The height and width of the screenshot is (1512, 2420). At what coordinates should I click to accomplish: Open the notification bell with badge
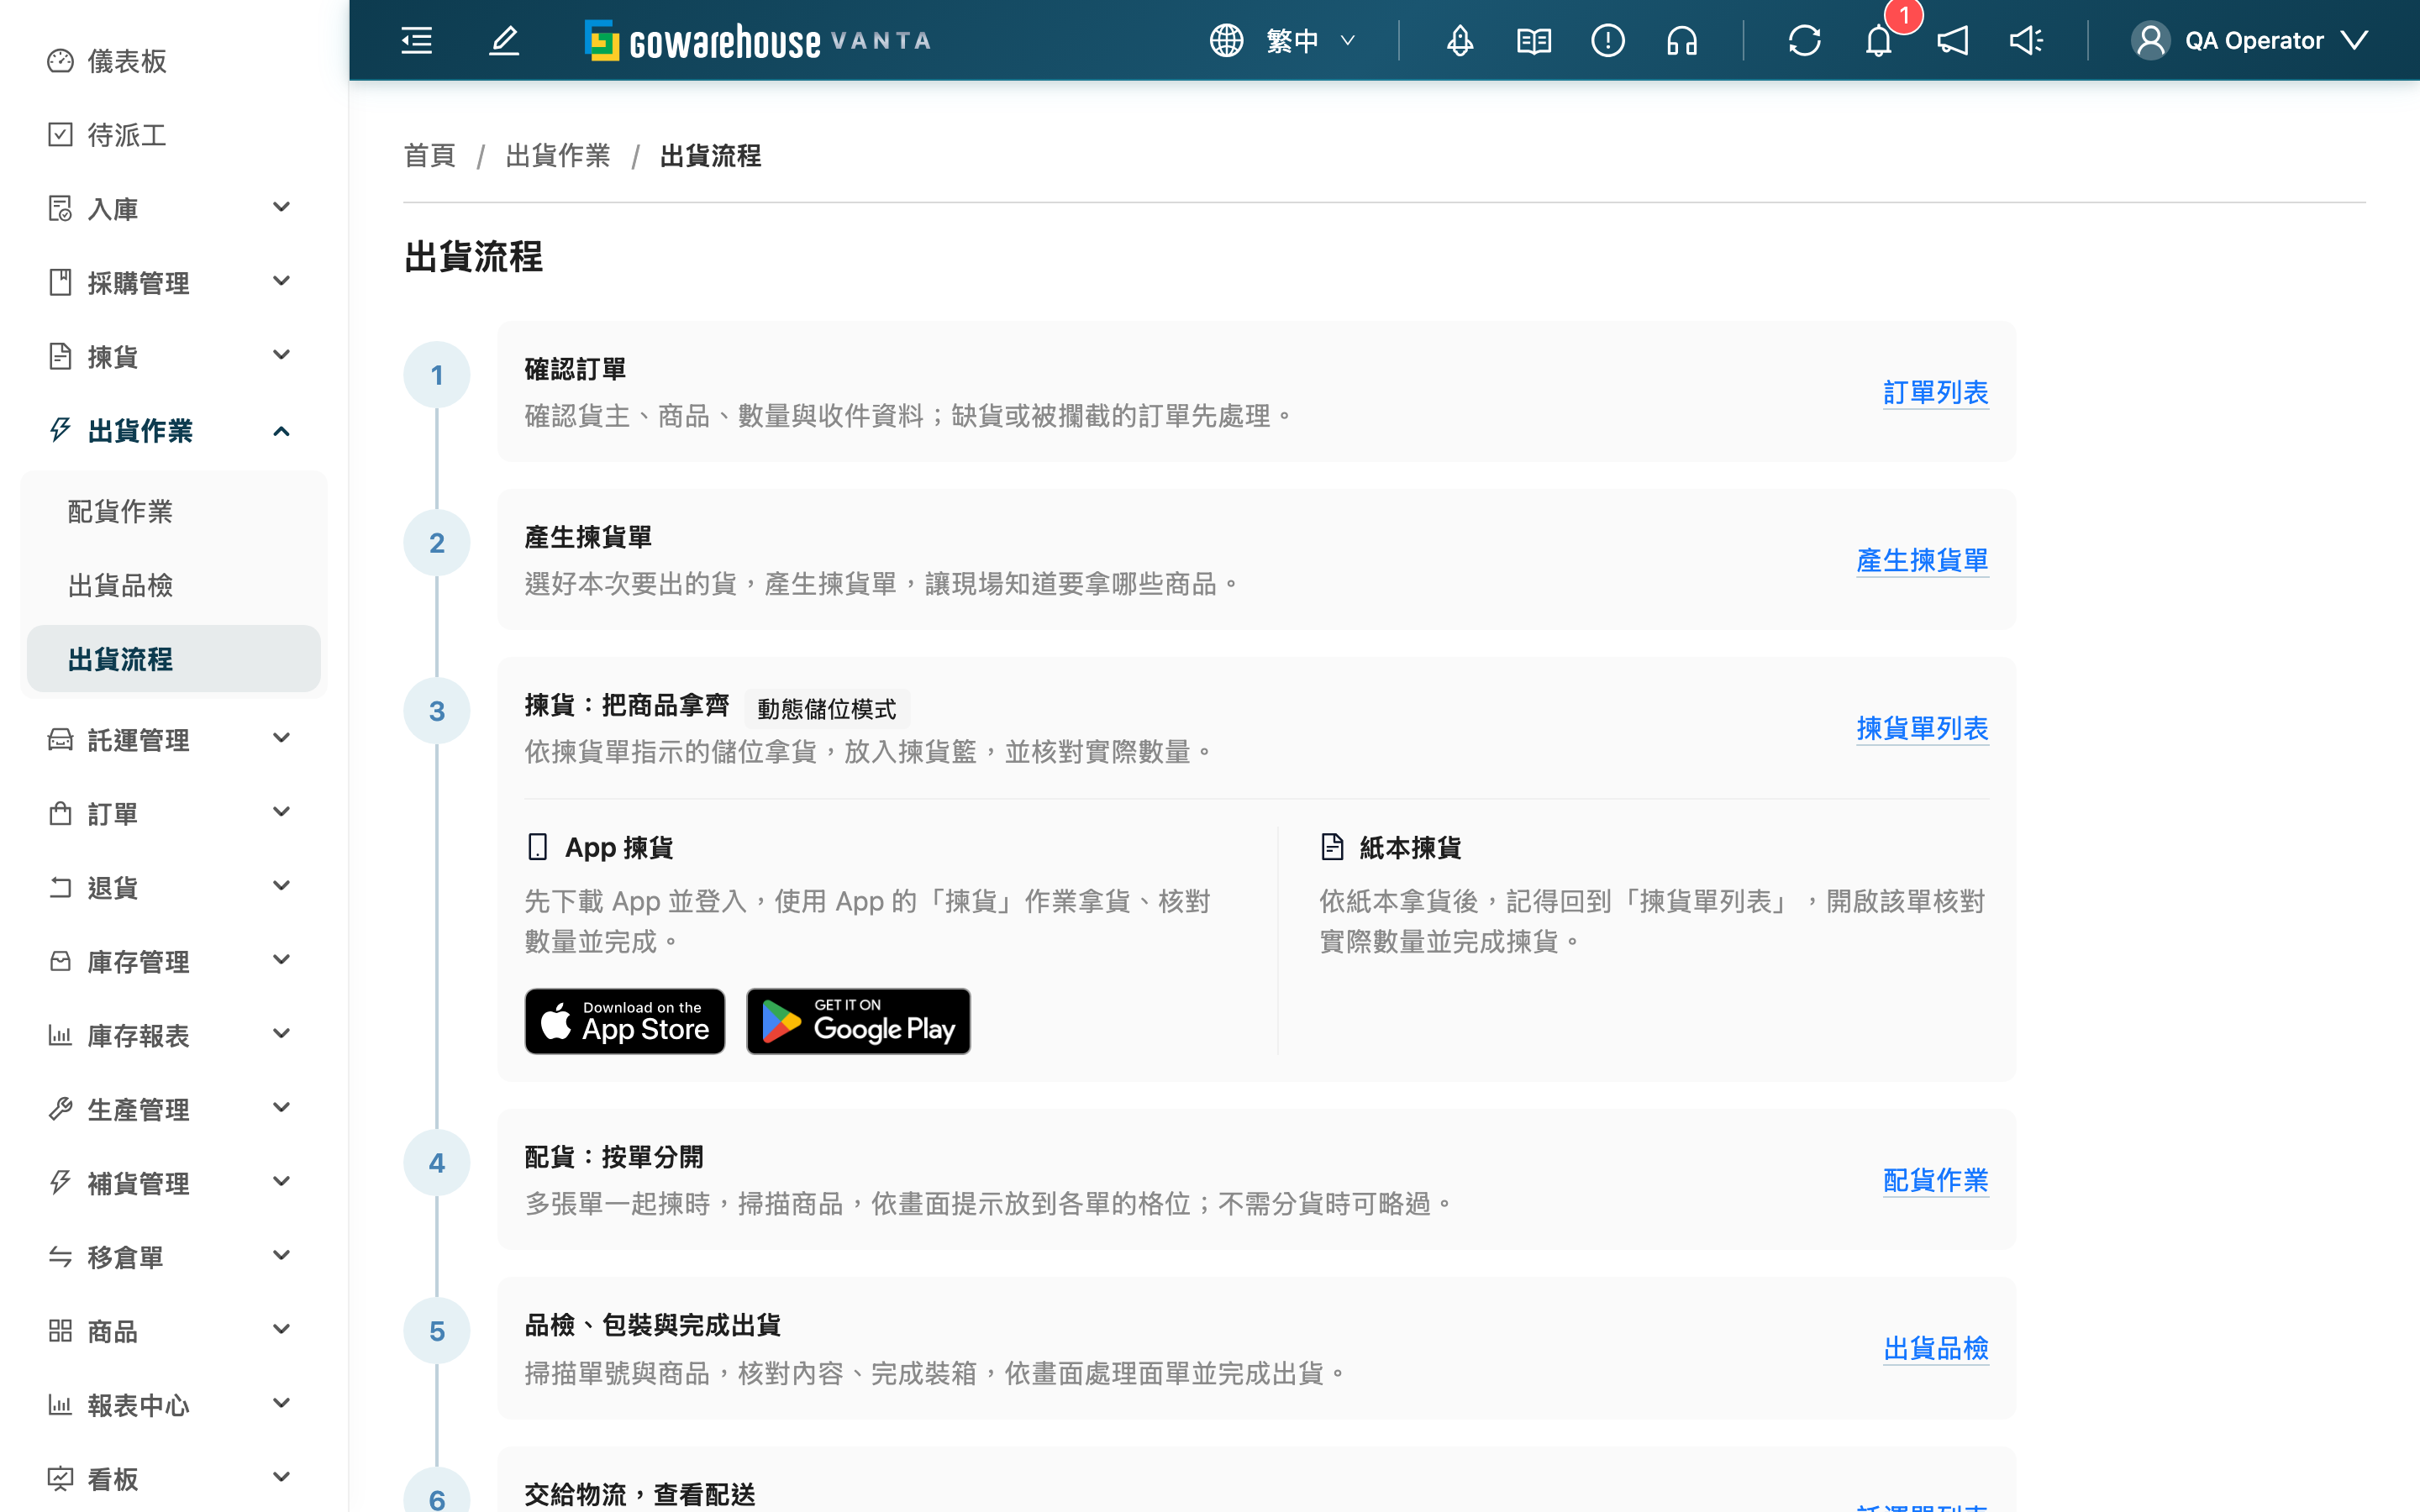pyautogui.click(x=1880, y=41)
